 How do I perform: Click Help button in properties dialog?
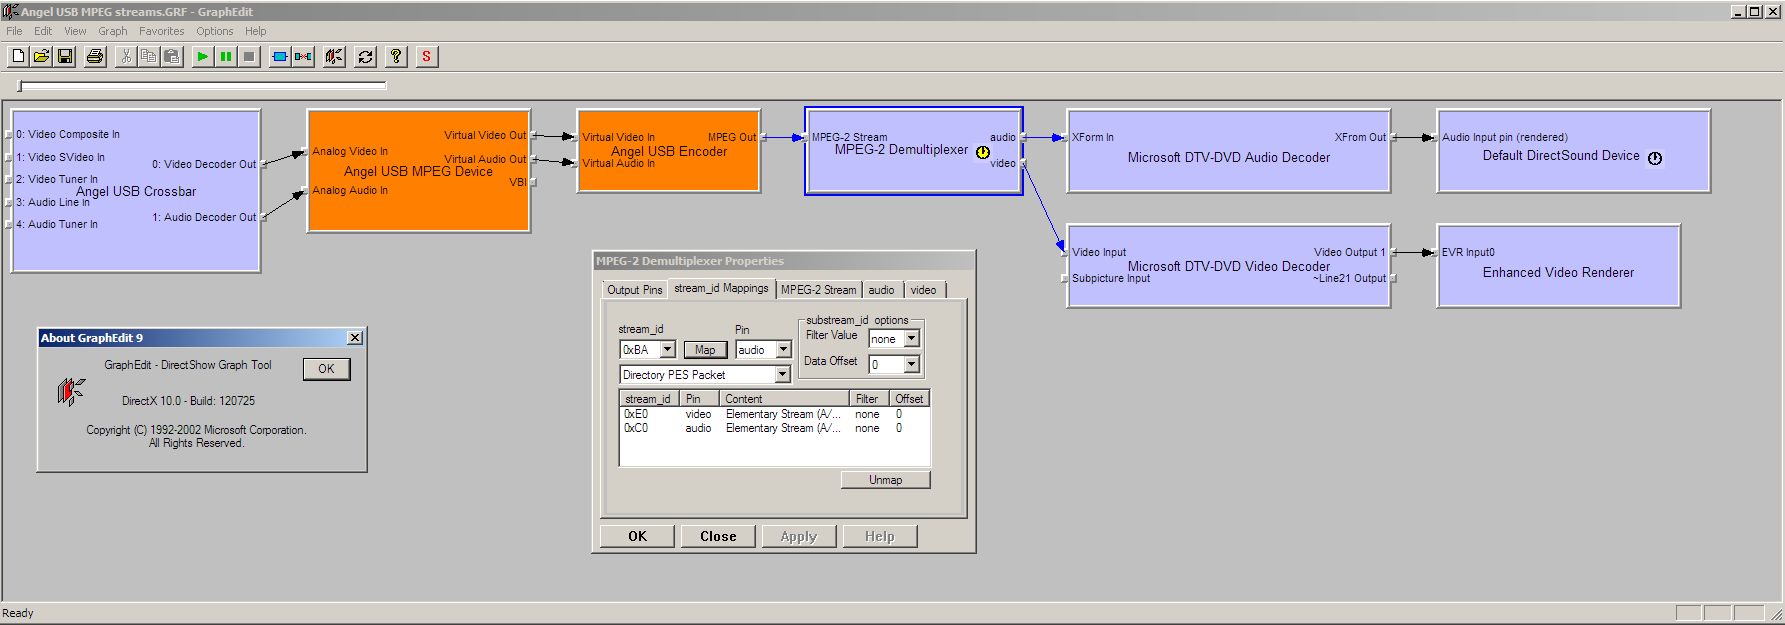pyautogui.click(x=880, y=536)
